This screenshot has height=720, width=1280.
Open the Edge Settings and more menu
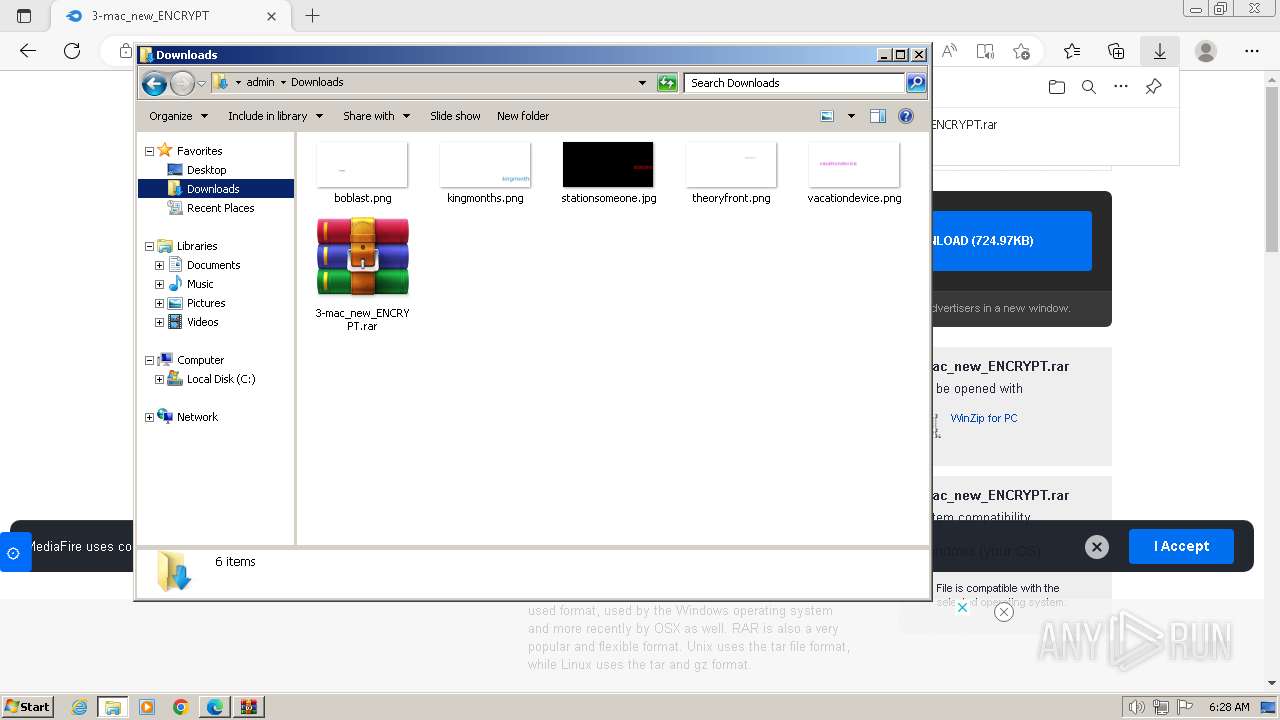(x=1252, y=51)
